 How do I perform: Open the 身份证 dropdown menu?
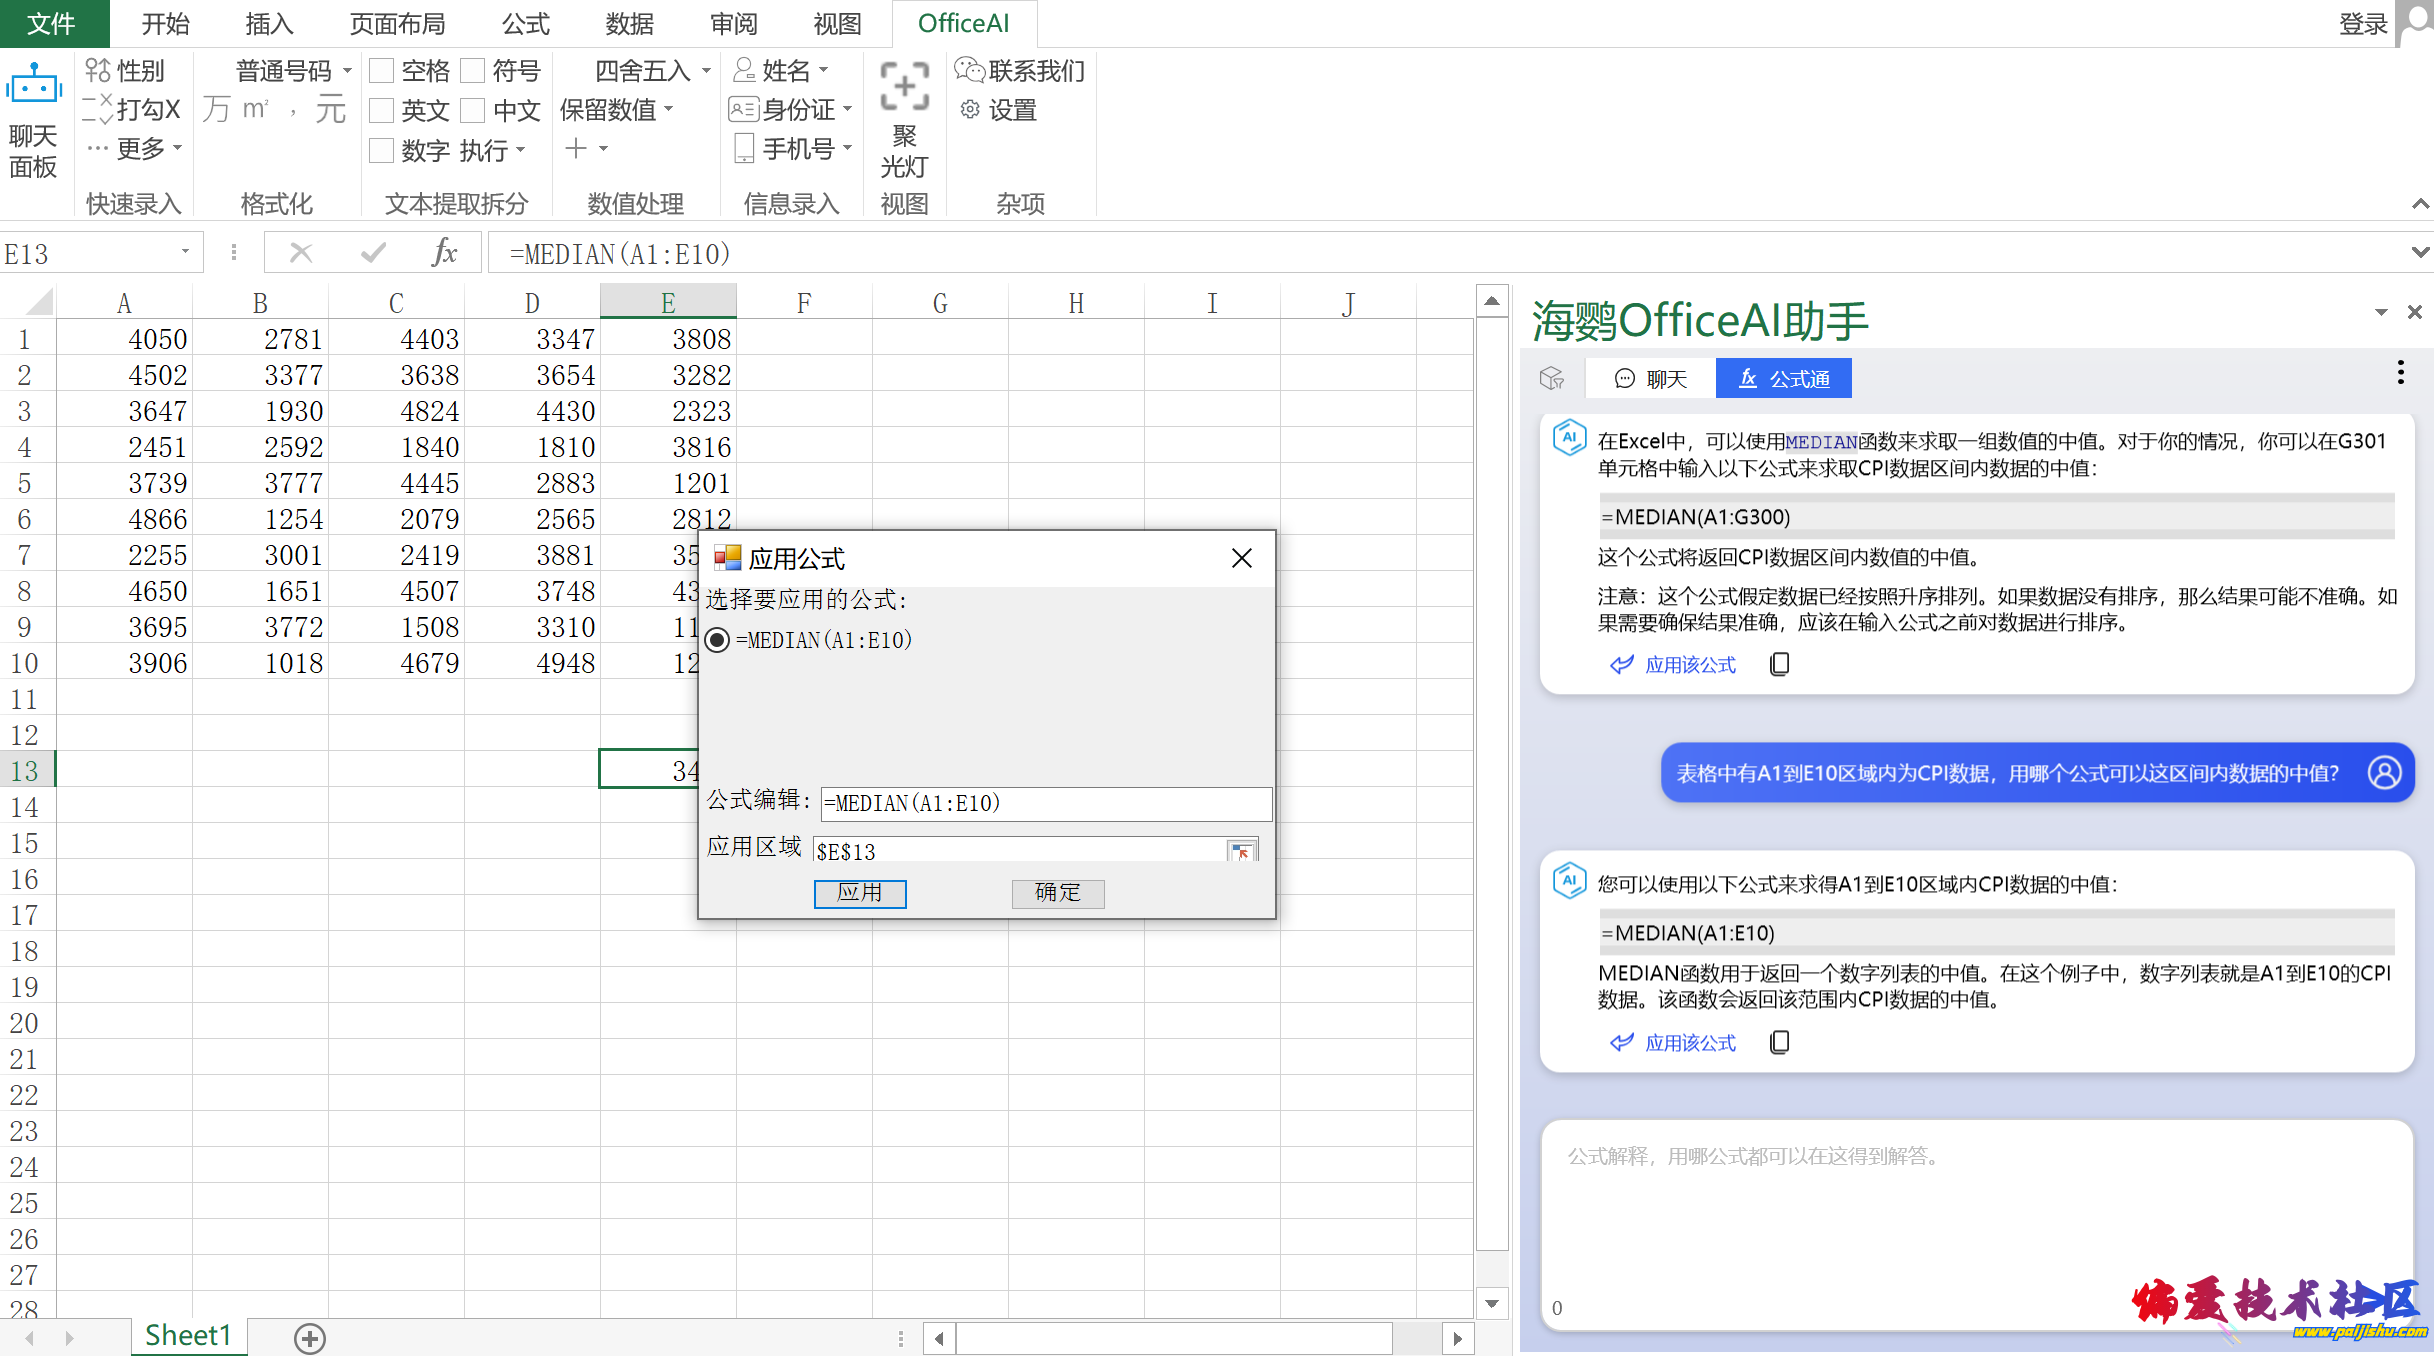tap(847, 110)
